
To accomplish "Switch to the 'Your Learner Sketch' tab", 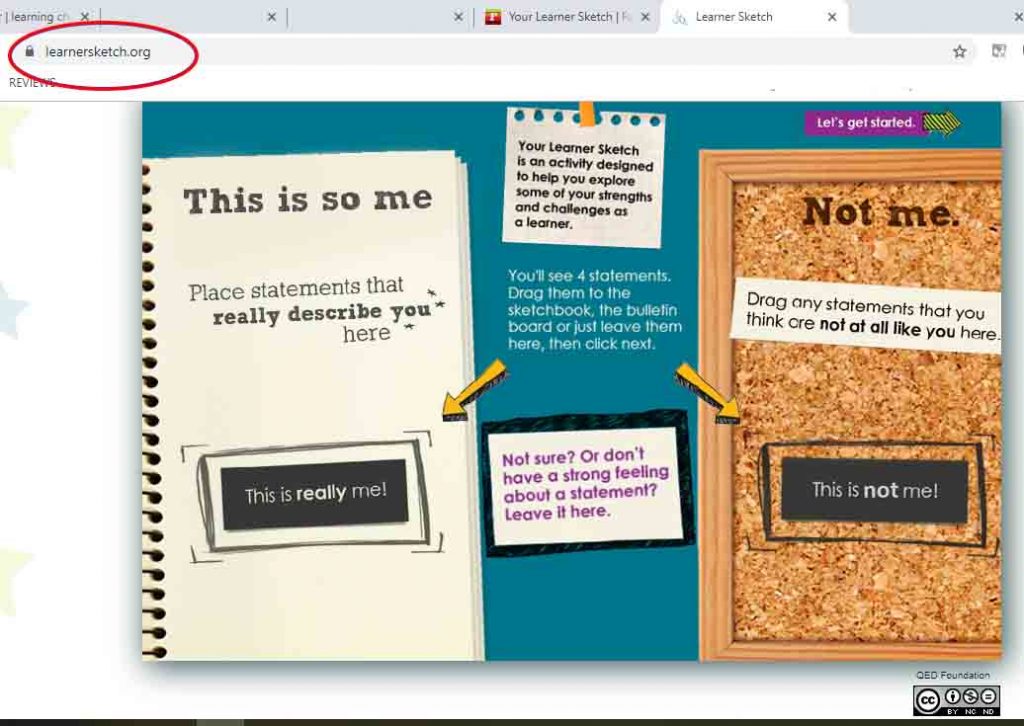I will tap(565, 17).
